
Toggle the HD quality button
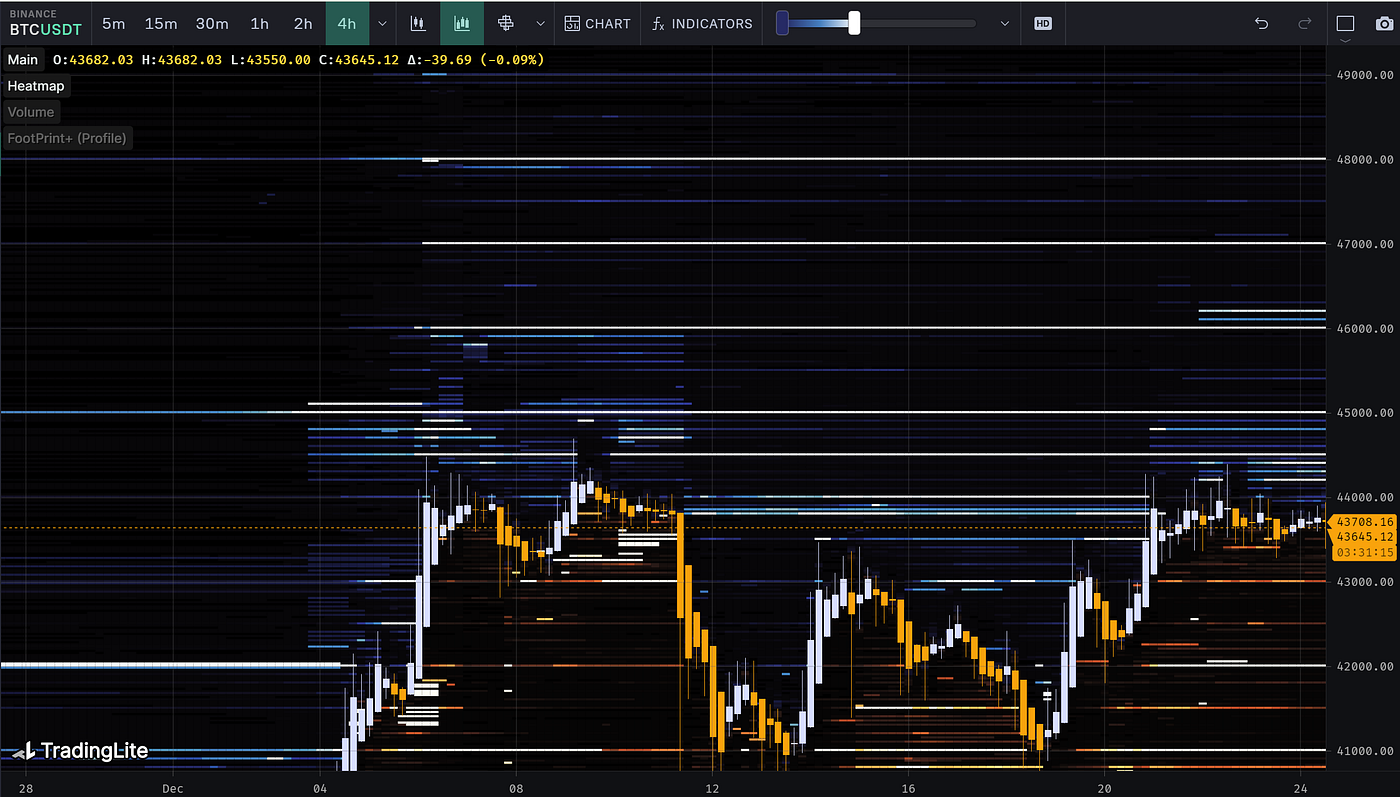[1043, 23]
